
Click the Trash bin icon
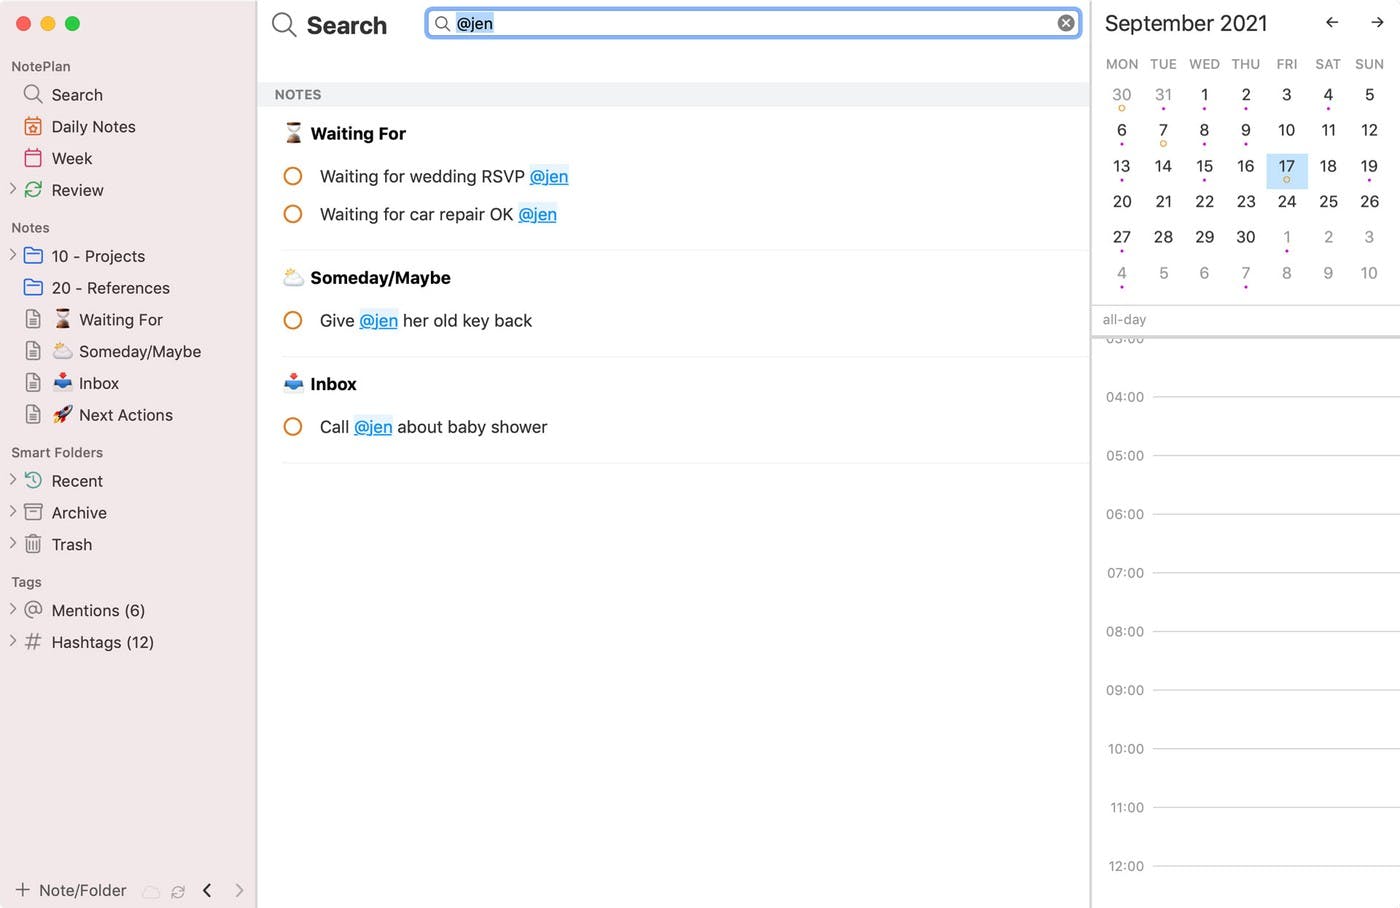33,544
